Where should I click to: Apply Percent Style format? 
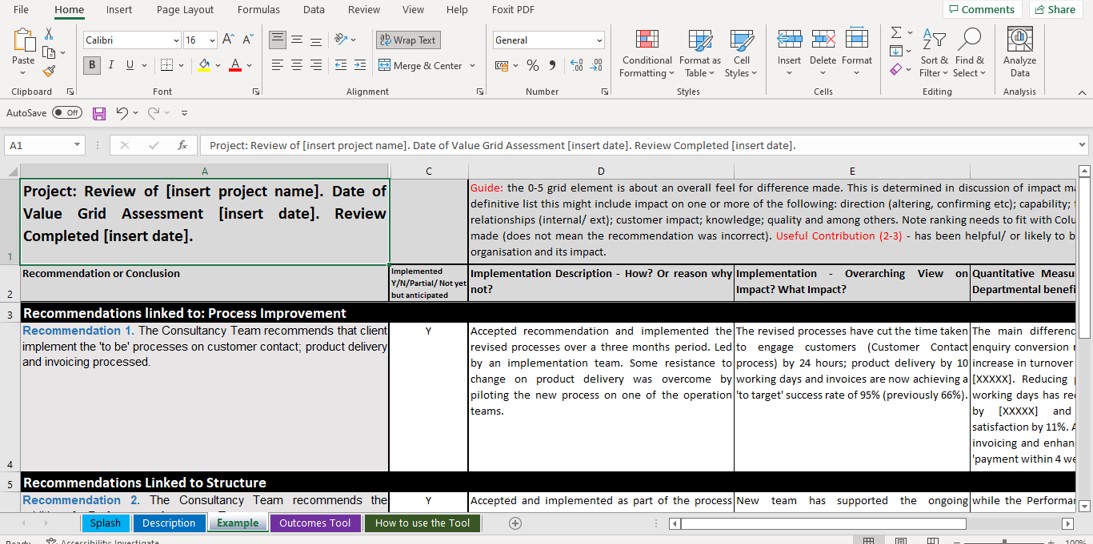[x=533, y=66]
